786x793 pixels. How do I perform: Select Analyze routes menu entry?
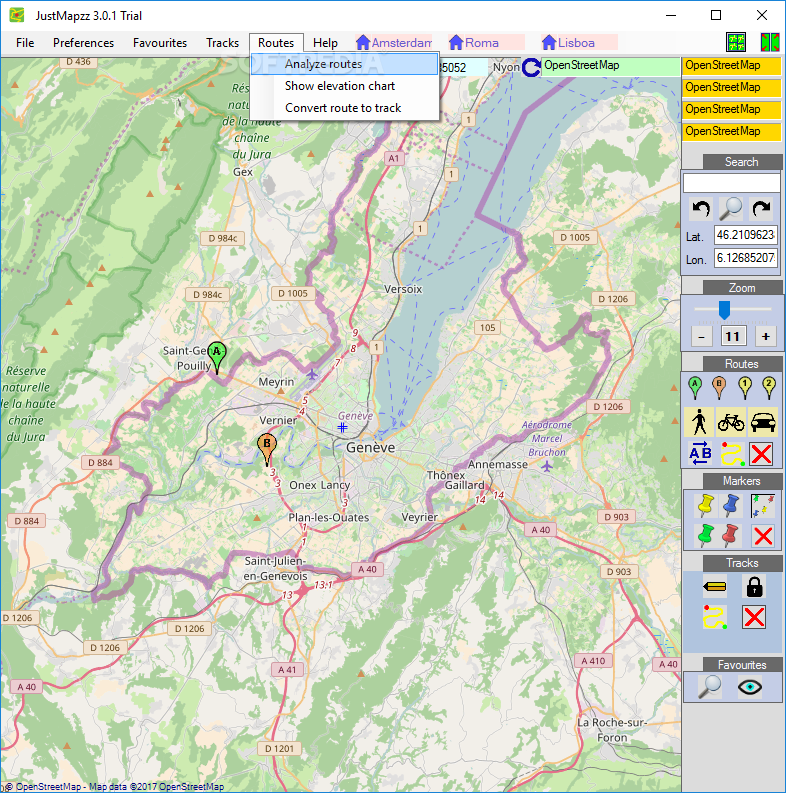(x=344, y=64)
